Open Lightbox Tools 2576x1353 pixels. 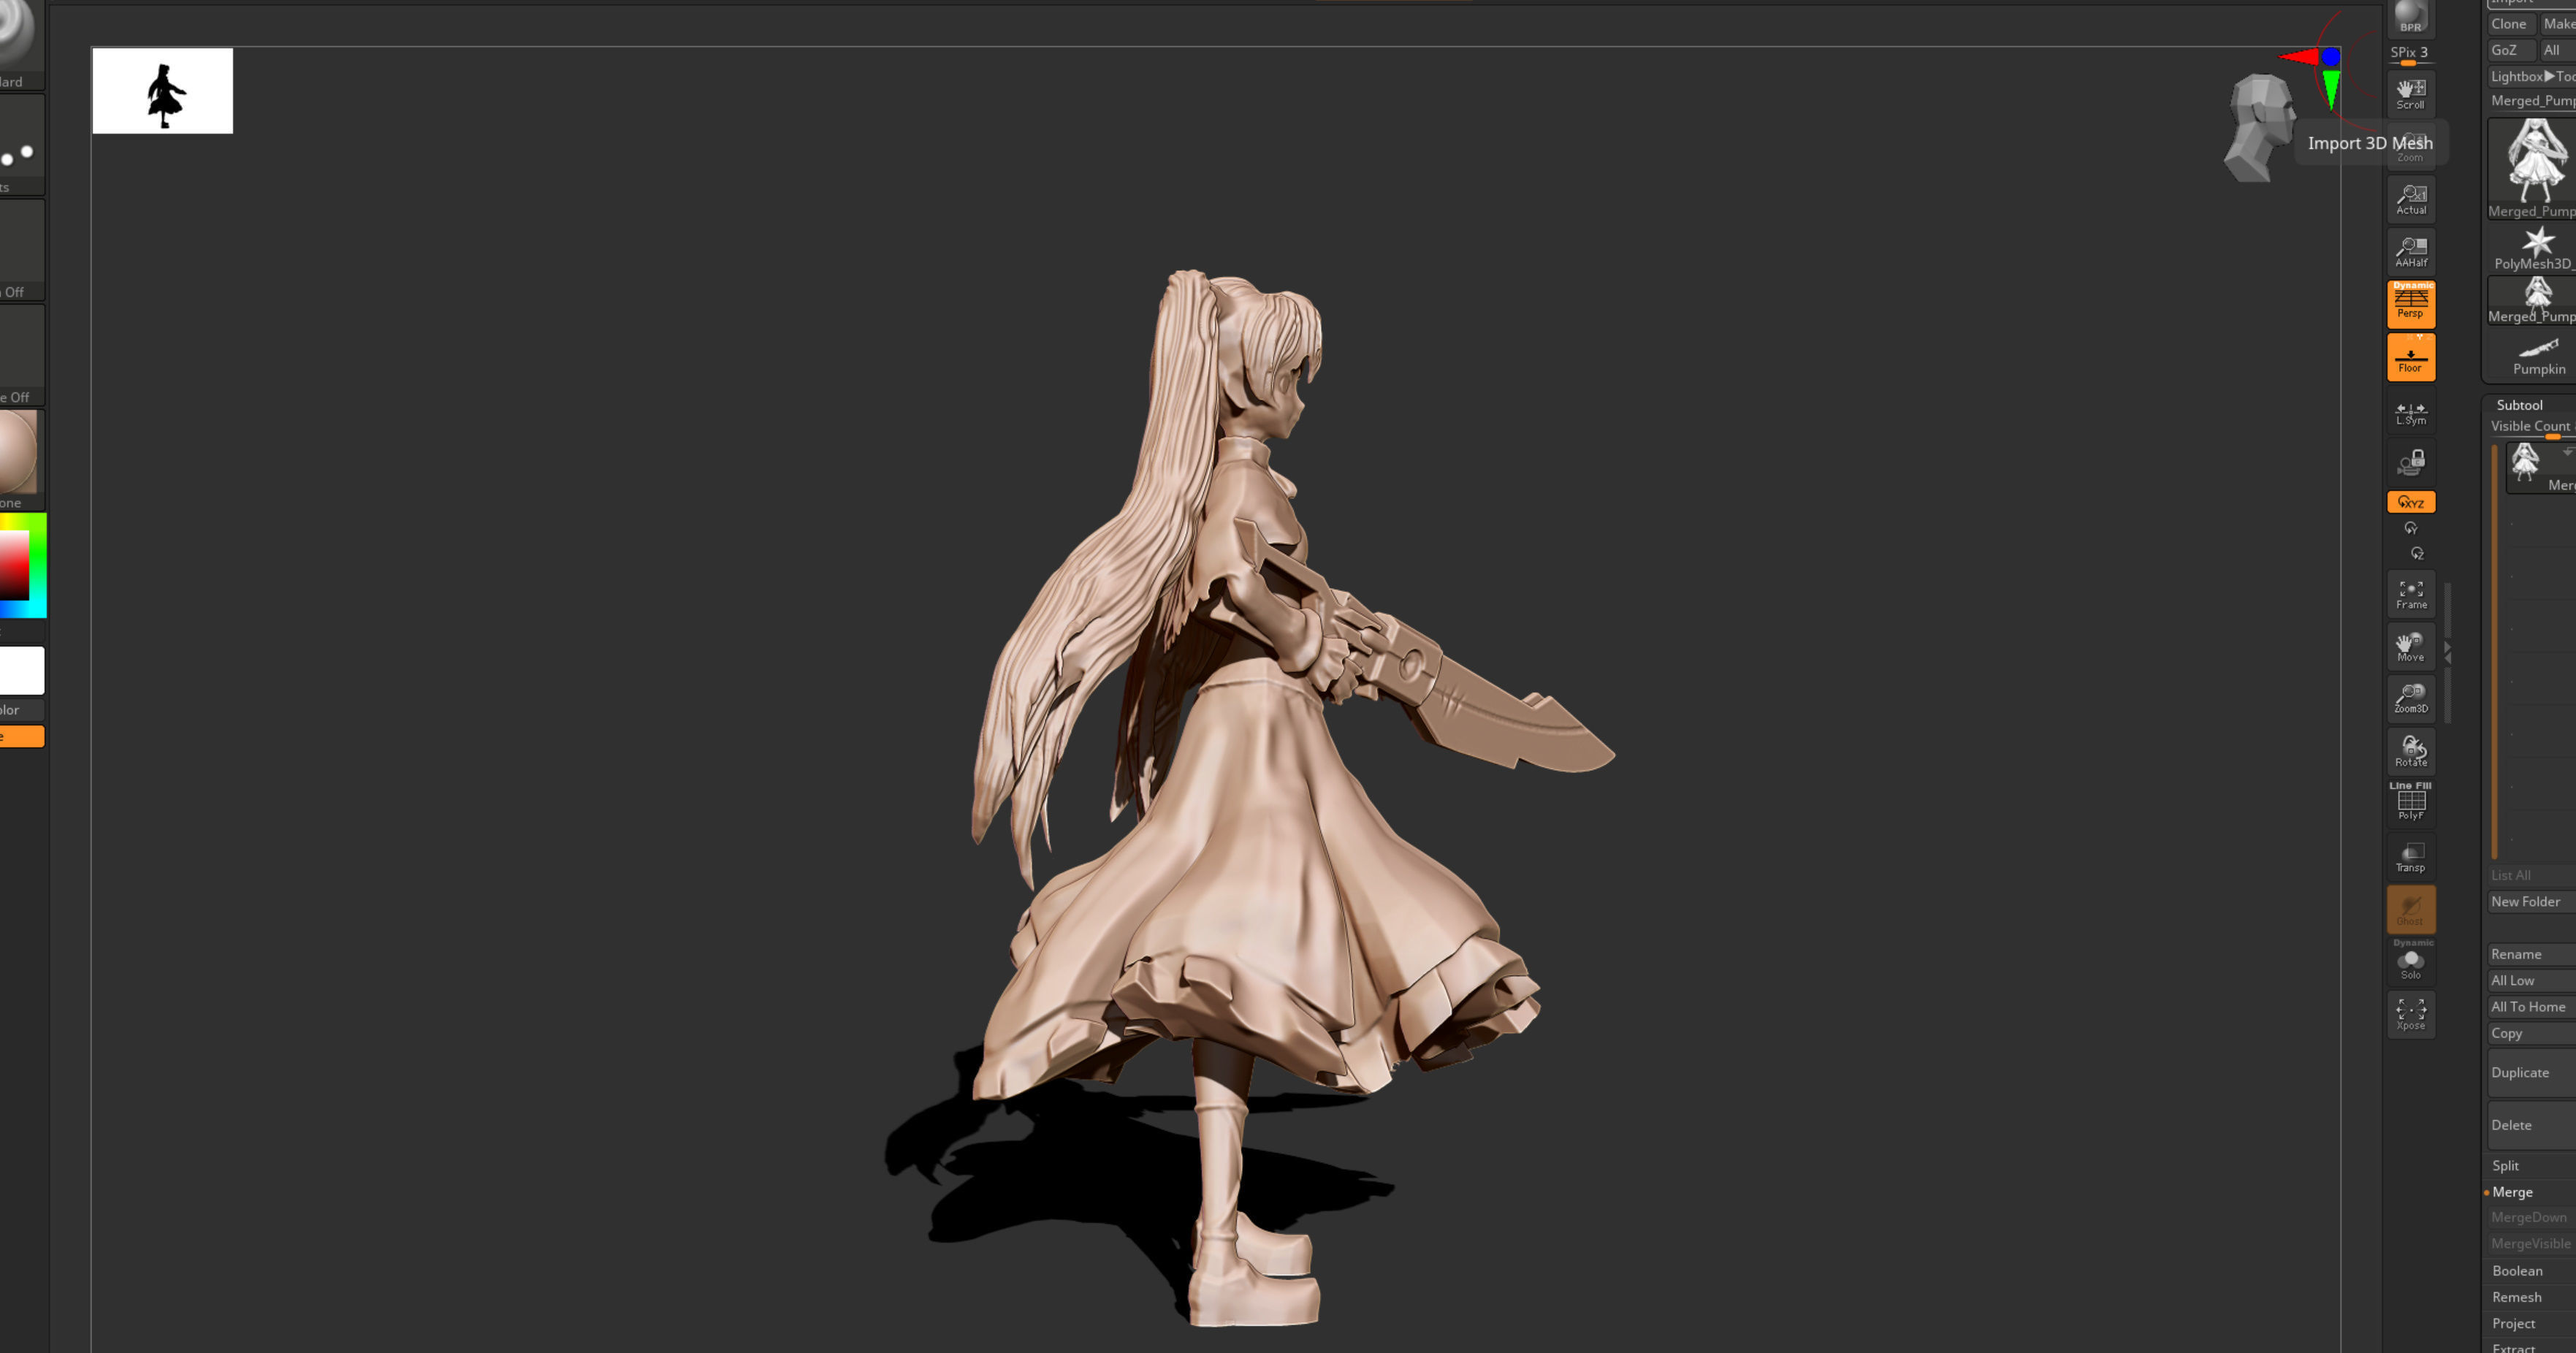pyautogui.click(x=2531, y=76)
